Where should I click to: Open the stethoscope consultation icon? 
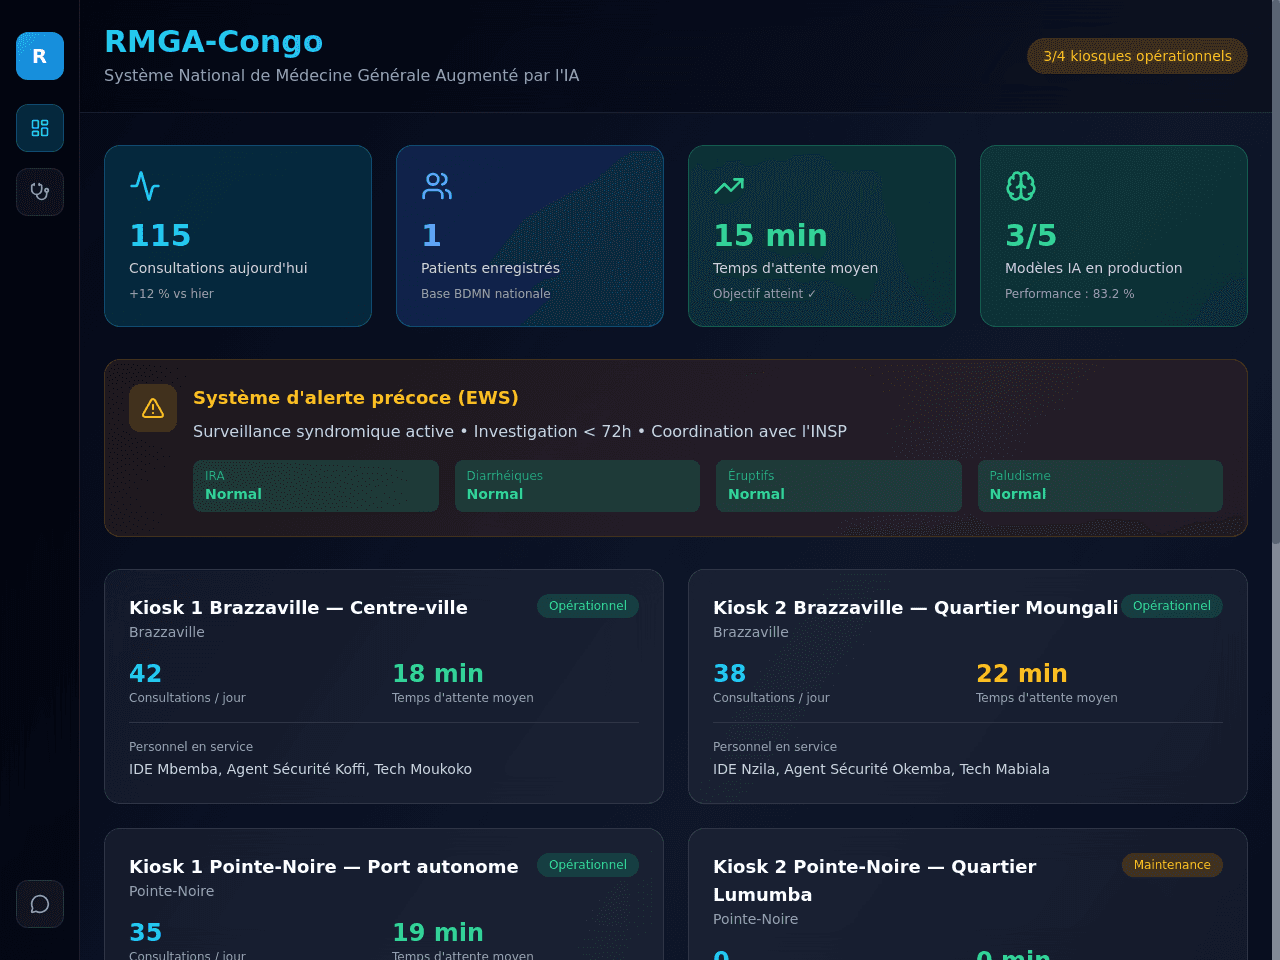(x=40, y=192)
